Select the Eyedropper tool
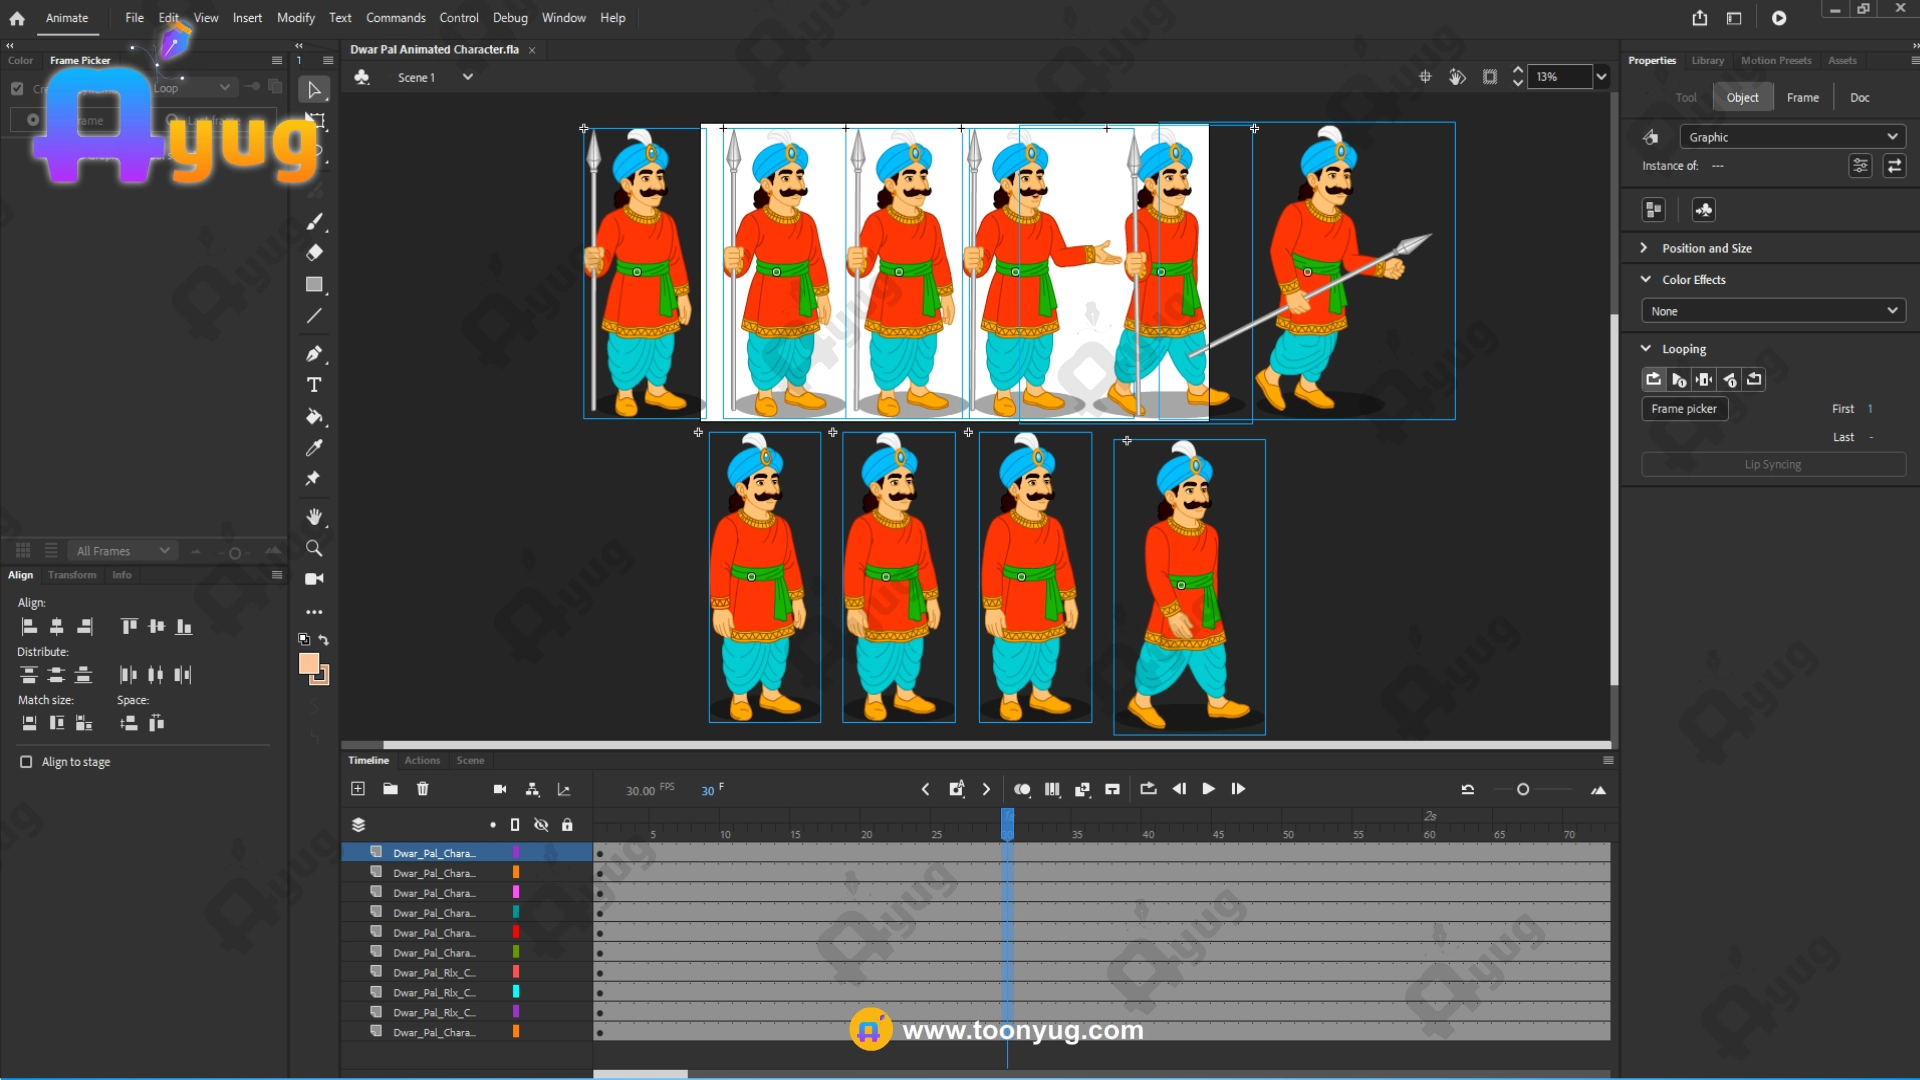This screenshot has width=1920, height=1080. [x=314, y=448]
